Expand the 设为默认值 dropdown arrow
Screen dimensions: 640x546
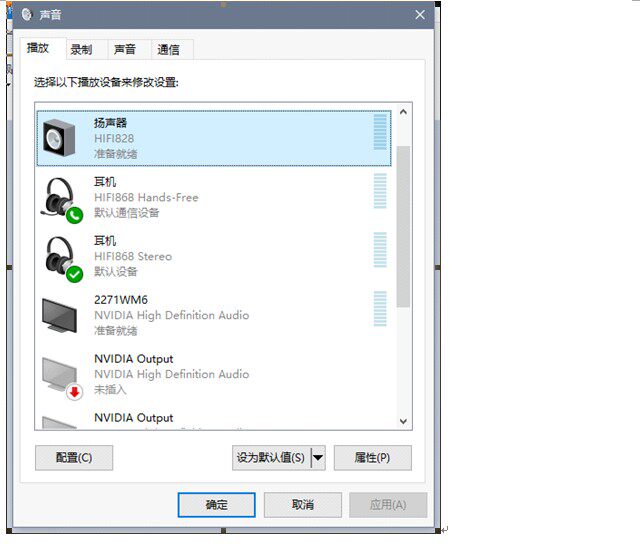tap(318, 457)
